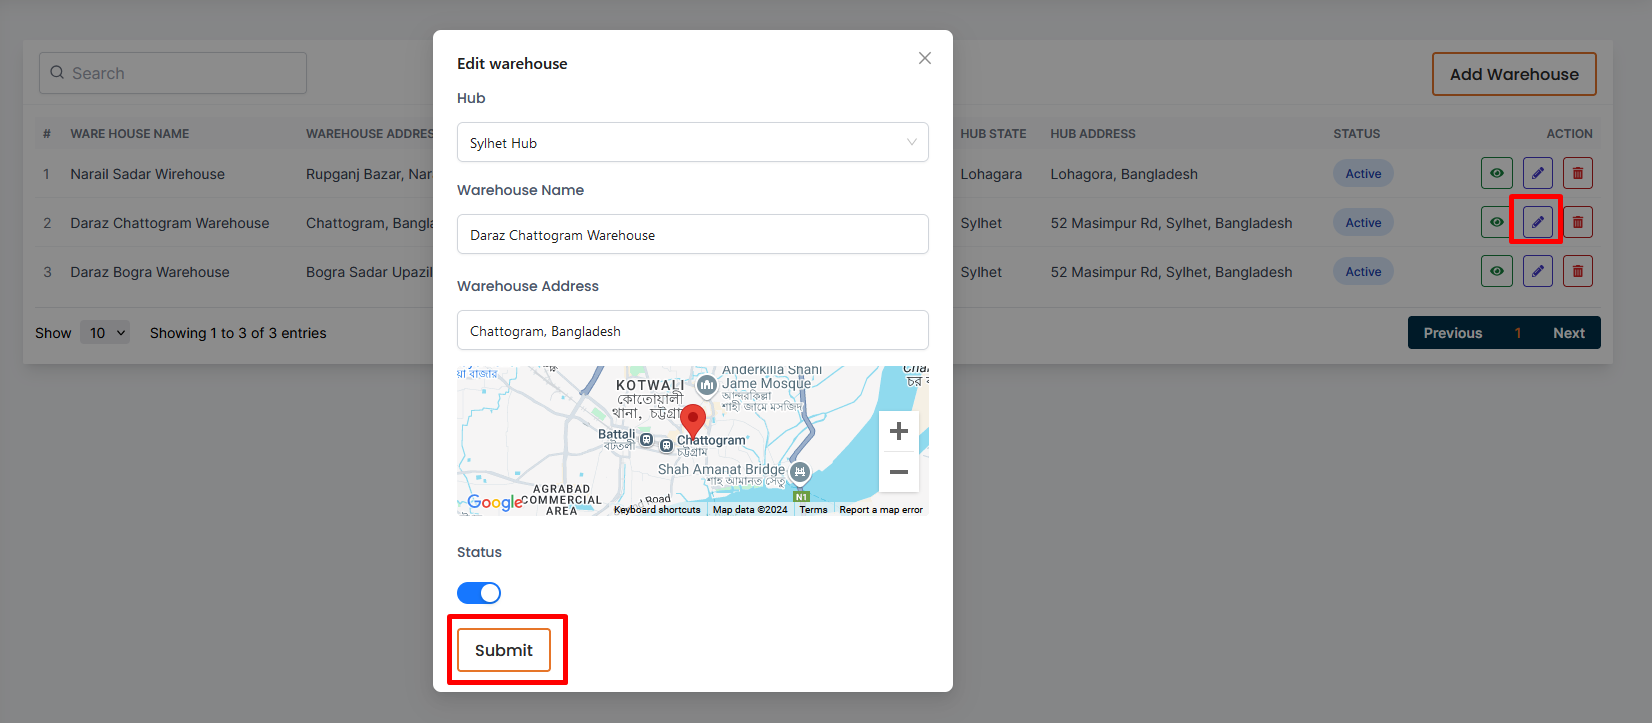Go to the Next page
Image resolution: width=1652 pixels, height=723 pixels.
click(x=1568, y=333)
